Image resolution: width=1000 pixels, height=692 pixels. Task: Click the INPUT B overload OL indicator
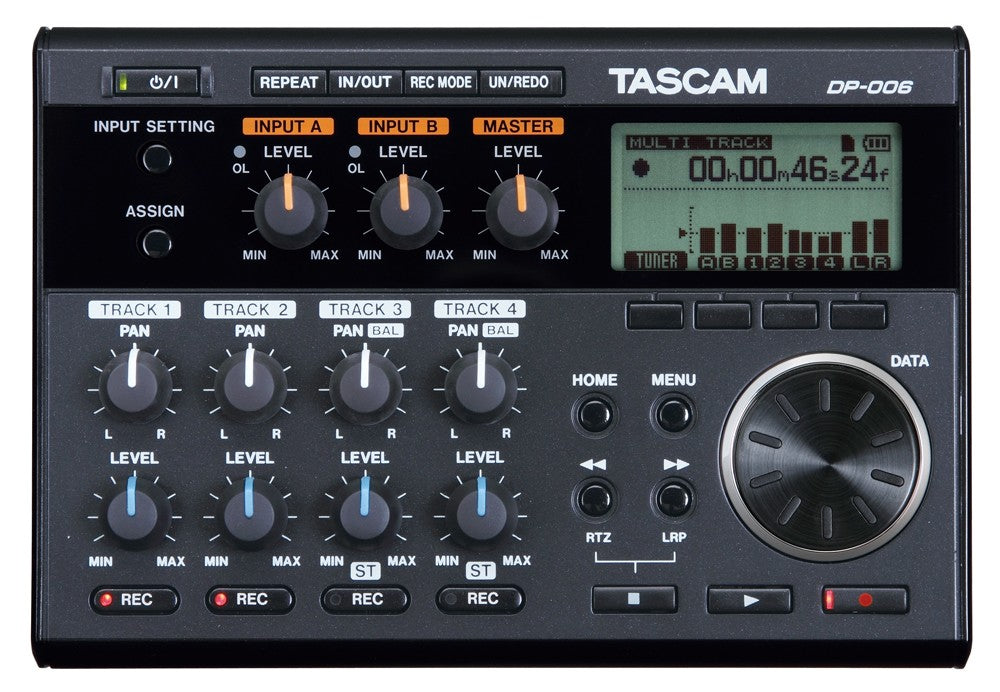[355, 152]
